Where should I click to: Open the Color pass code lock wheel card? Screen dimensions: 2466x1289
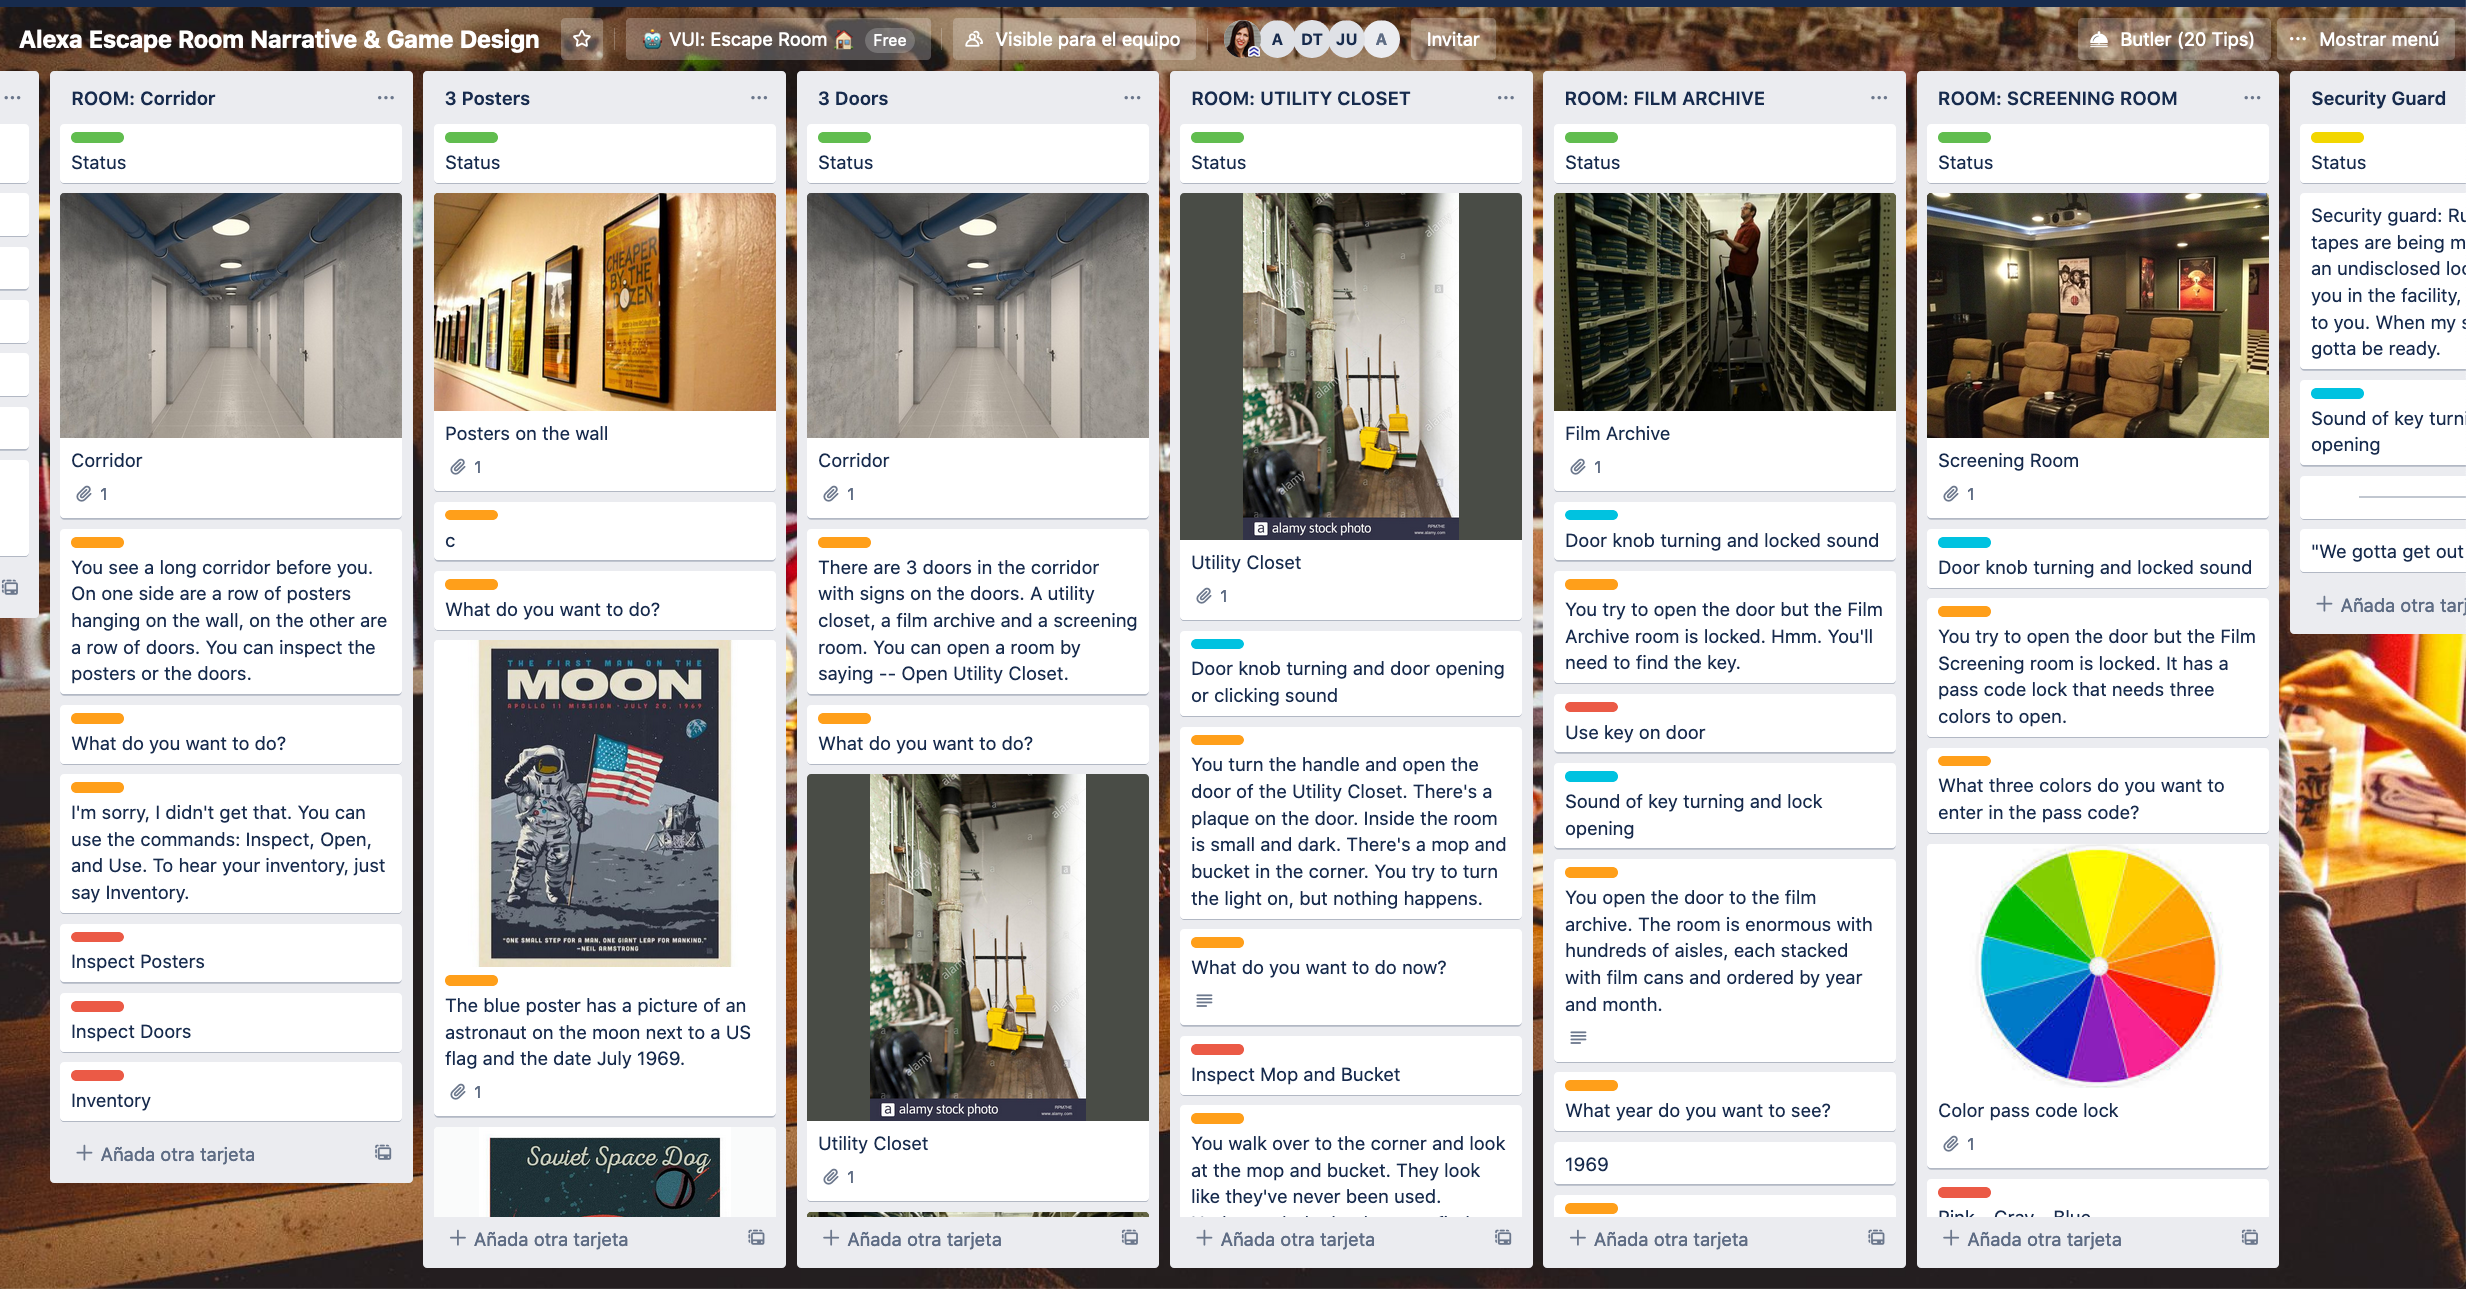tap(2097, 966)
